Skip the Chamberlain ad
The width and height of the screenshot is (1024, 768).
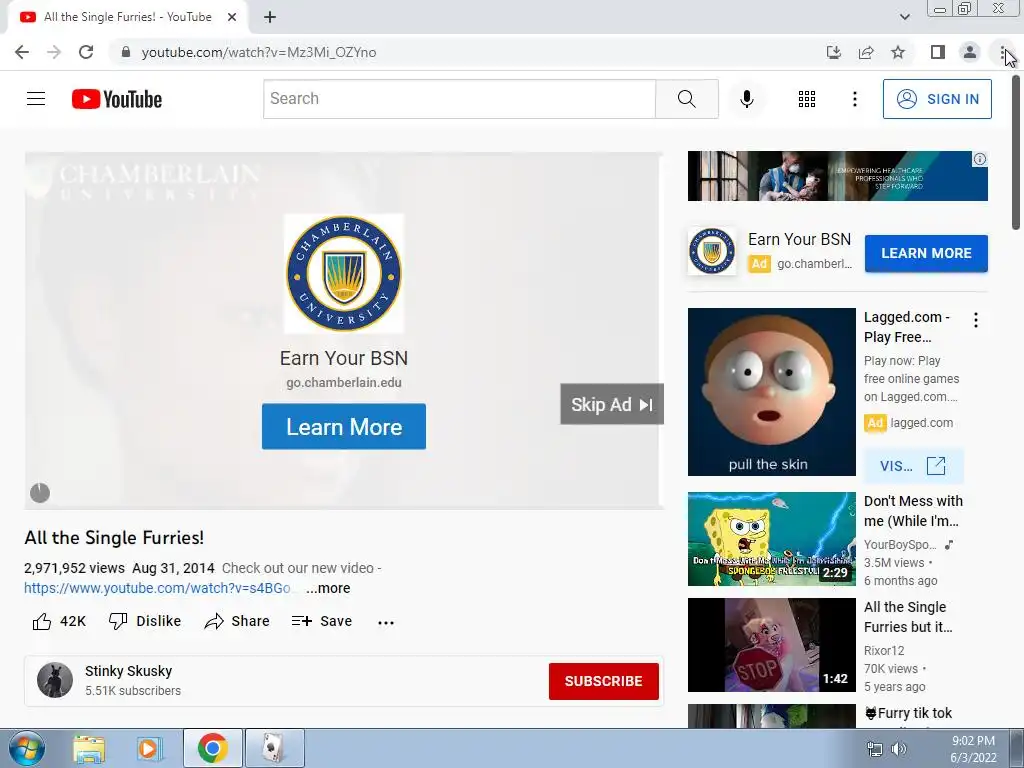coord(612,404)
